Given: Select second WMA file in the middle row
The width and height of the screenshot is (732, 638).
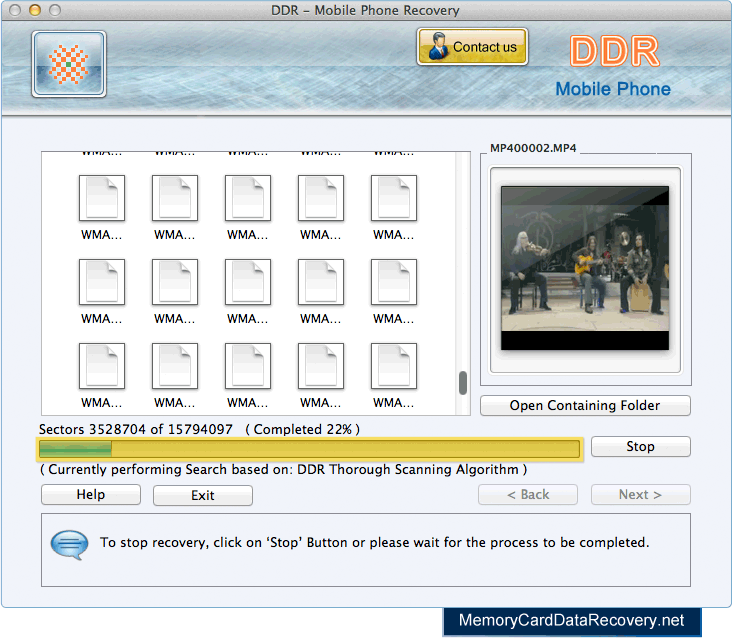Looking at the screenshot, I should (x=175, y=291).
